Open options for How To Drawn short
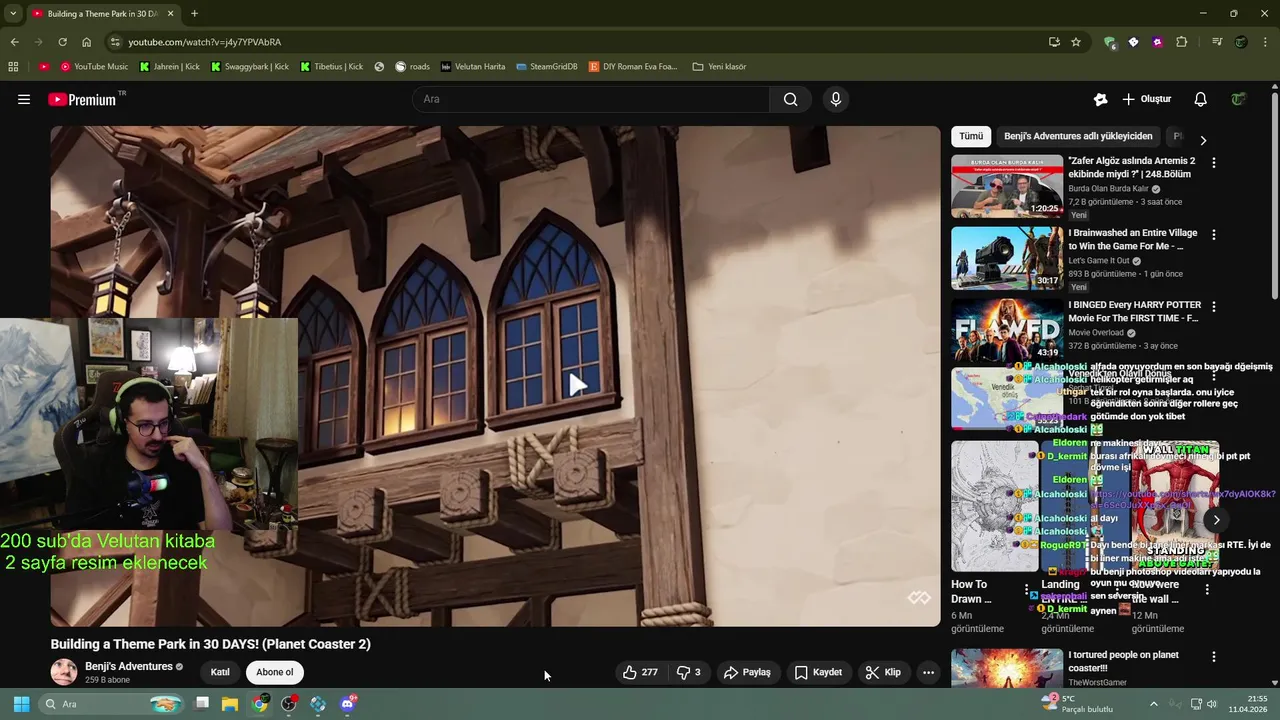Image resolution: width=1280 pixels, height=720 pixels. click(1026, 590)
